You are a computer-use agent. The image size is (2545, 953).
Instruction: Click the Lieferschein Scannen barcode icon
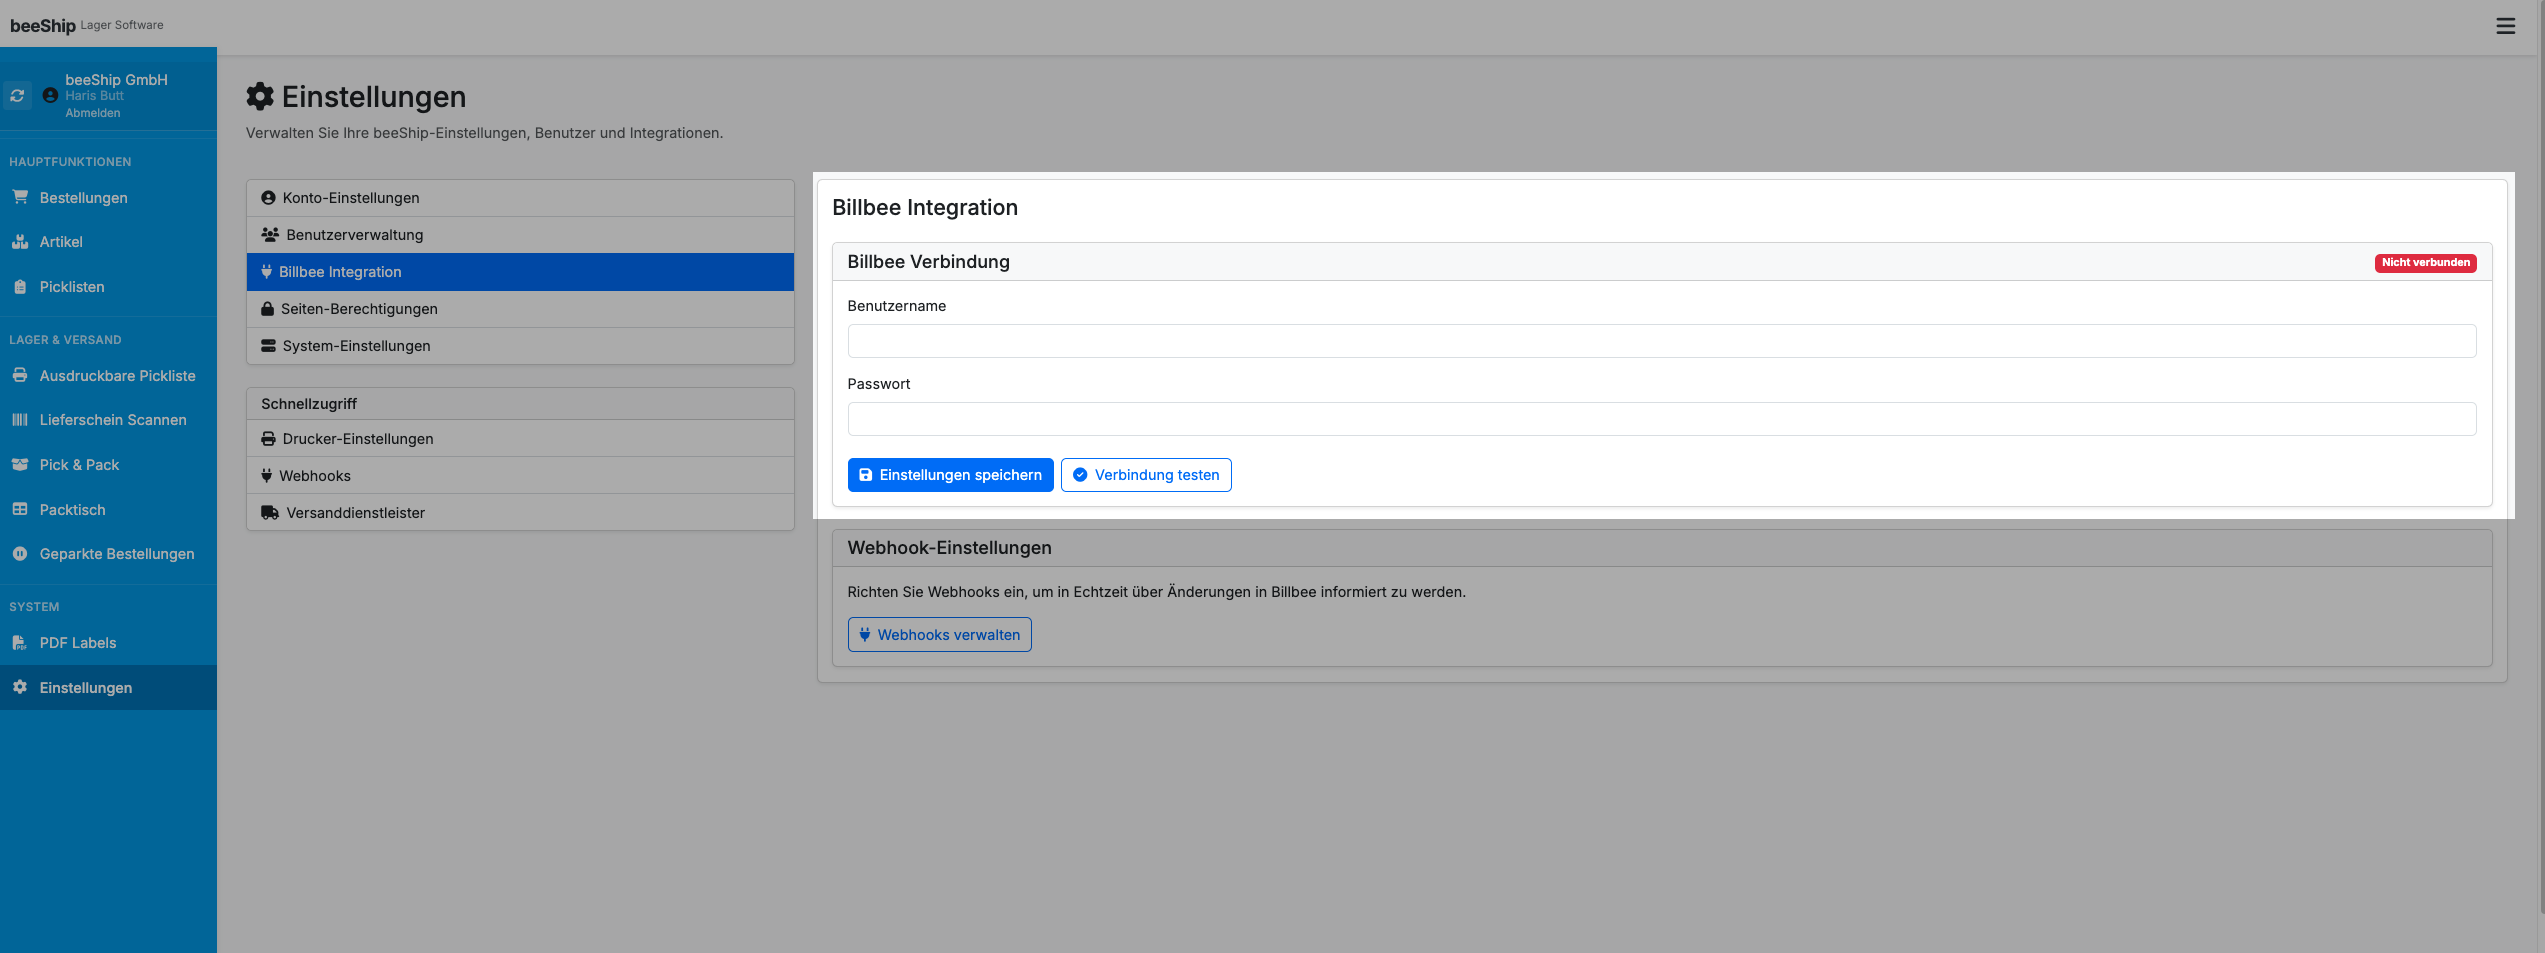[x=20, y=420]
